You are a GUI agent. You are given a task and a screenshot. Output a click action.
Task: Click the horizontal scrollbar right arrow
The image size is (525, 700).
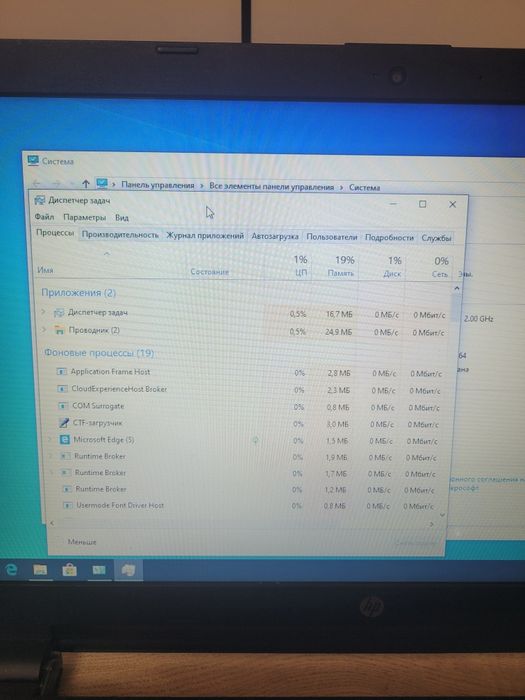(x=431, y=524)
